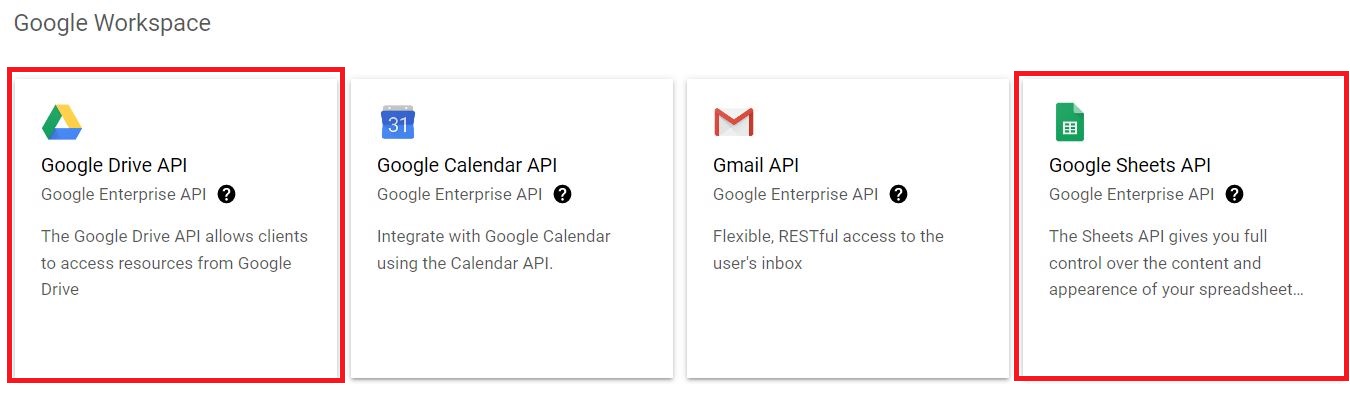Click the Gmail envelope M icon
The height and width of the screenshot is (403, 1350).
point(733,122)
